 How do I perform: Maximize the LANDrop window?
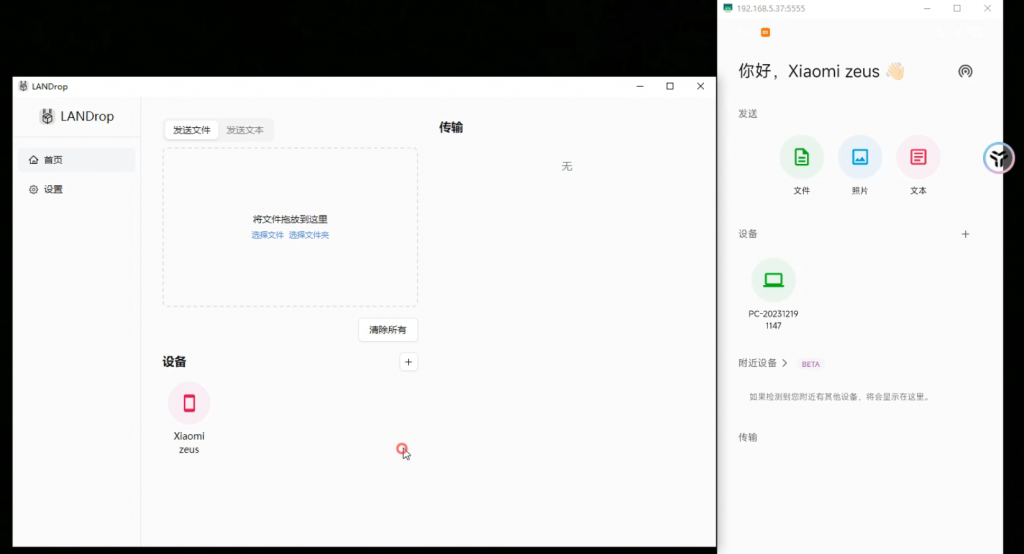tap(670, 87)
